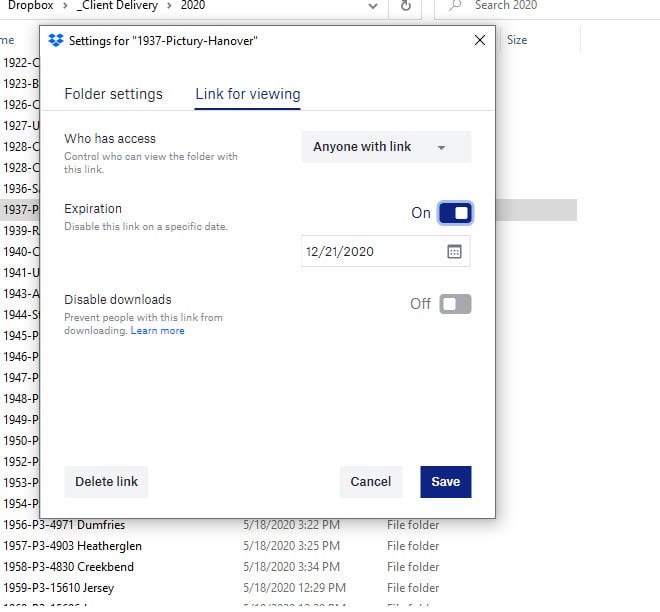Click the Delete link button
Image resolution: width=660 pixels, height=612 pixels.
(106, 482)
